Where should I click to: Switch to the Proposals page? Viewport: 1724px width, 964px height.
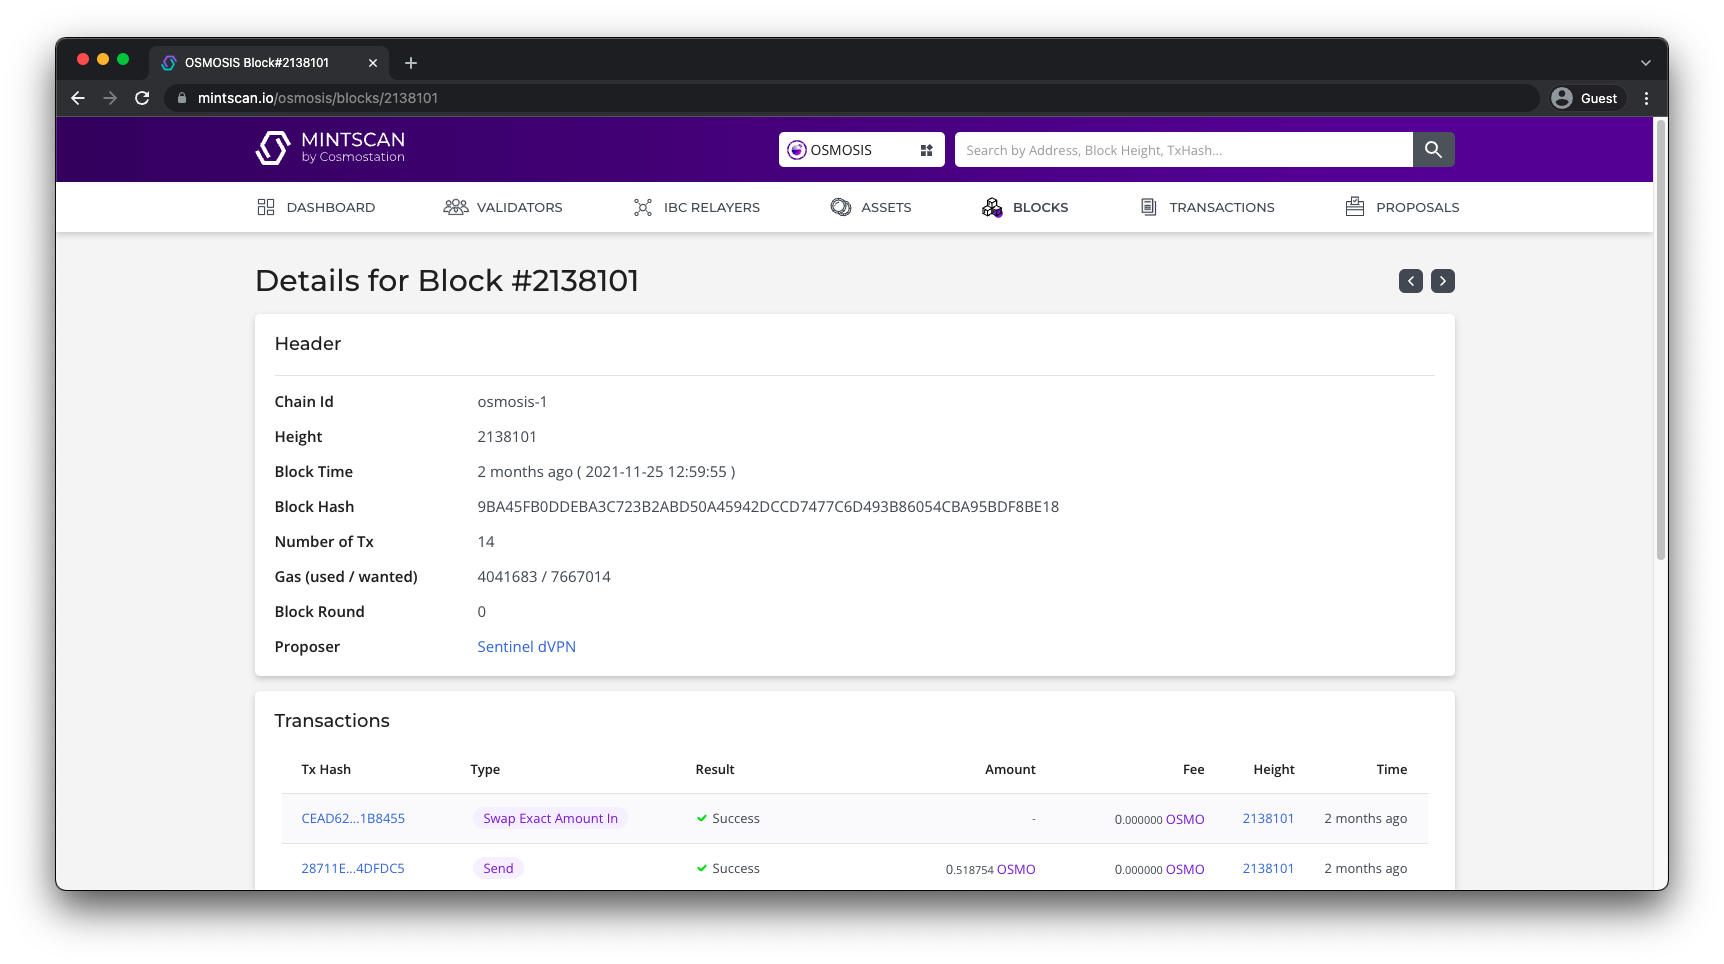1402,207
